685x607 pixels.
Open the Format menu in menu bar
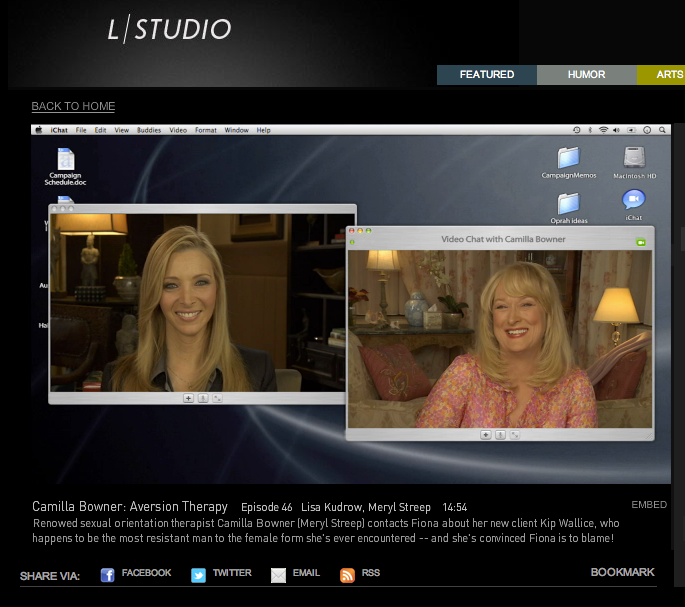(206, 130)
